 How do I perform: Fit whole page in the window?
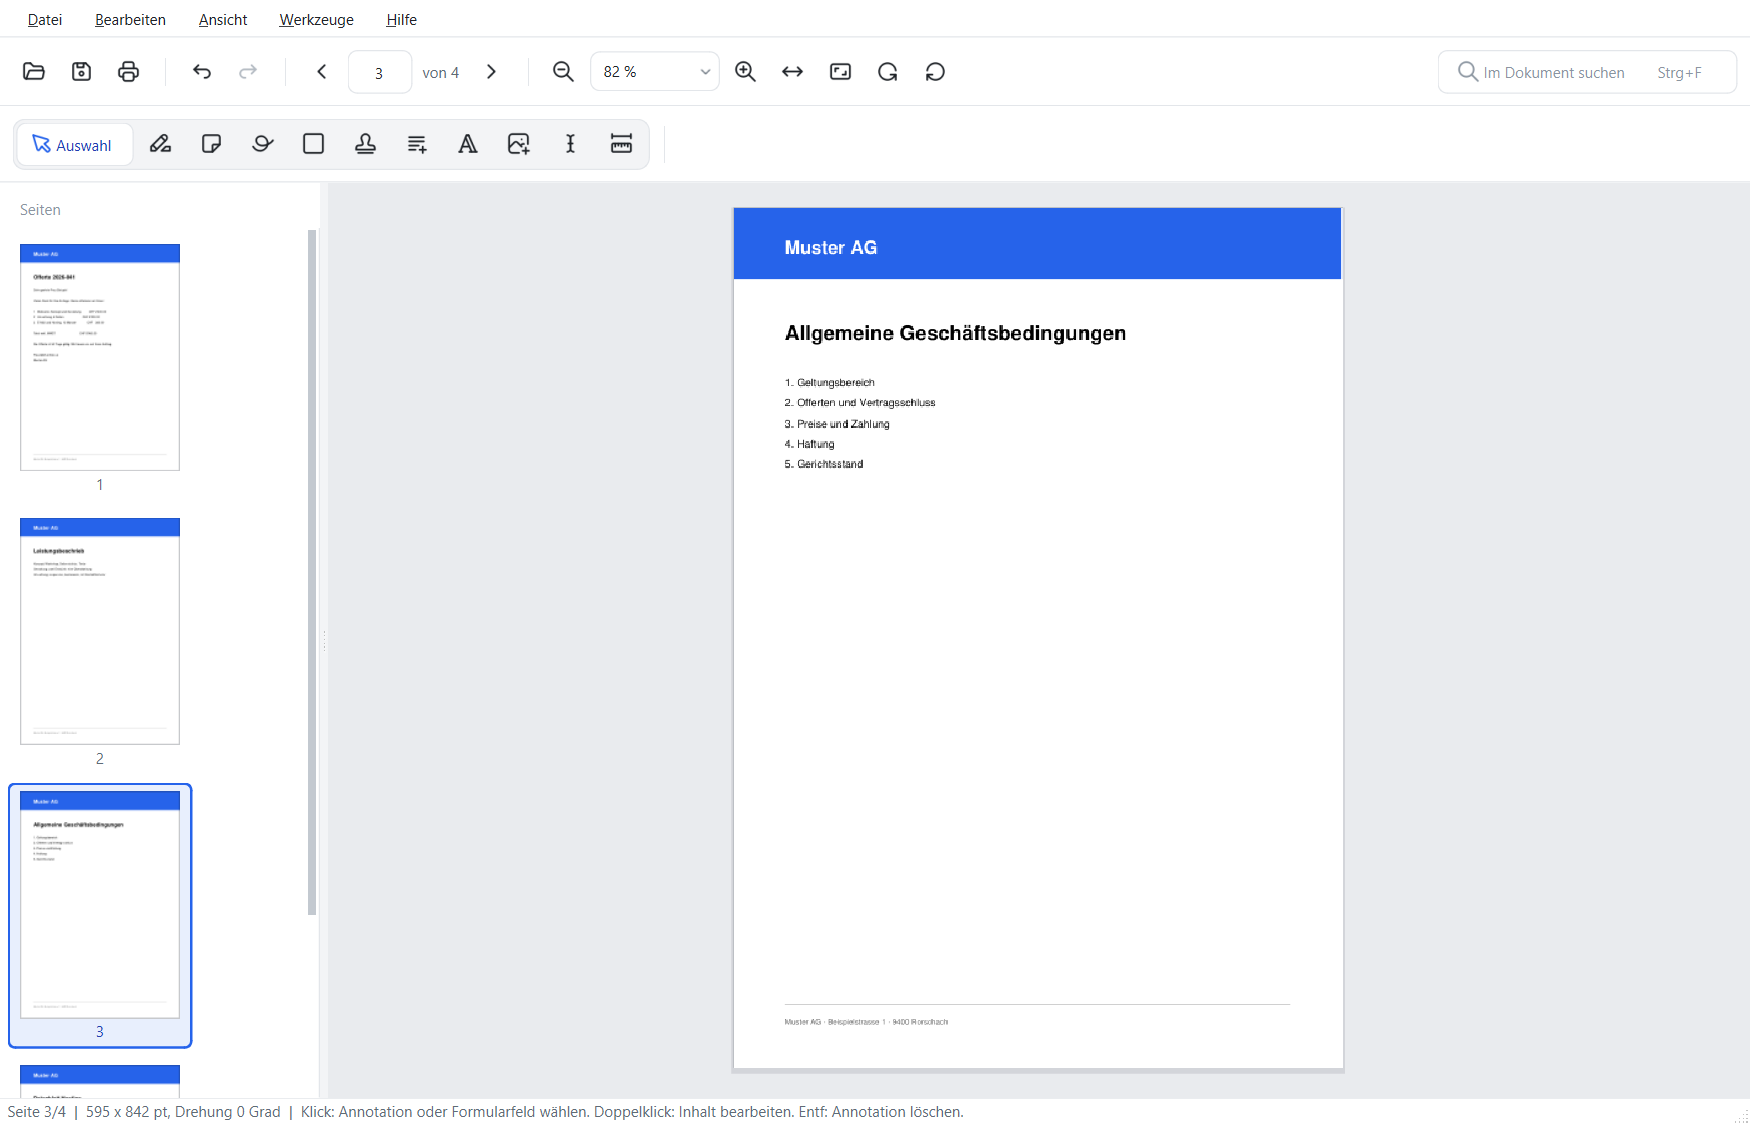pyautogui.click(x=840, y=71)
